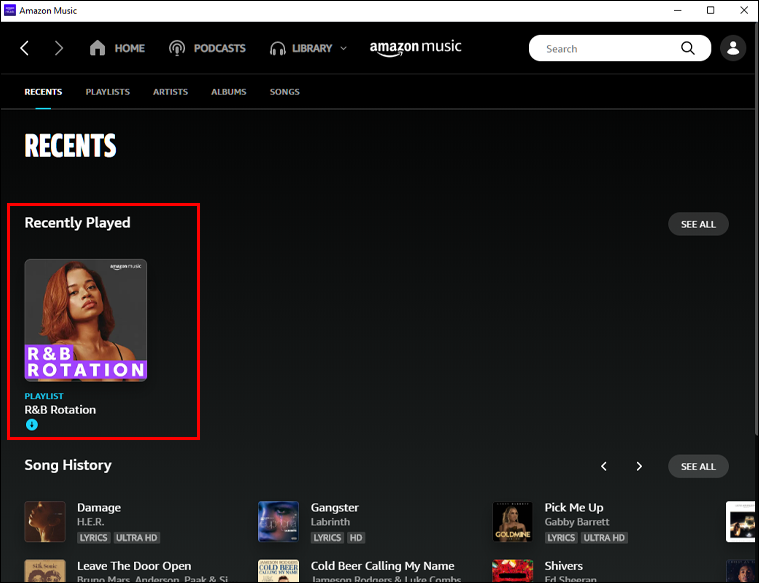The image size is (759, 583).
Task: Minimize the Amazon Music window
Action: (678, 10)
